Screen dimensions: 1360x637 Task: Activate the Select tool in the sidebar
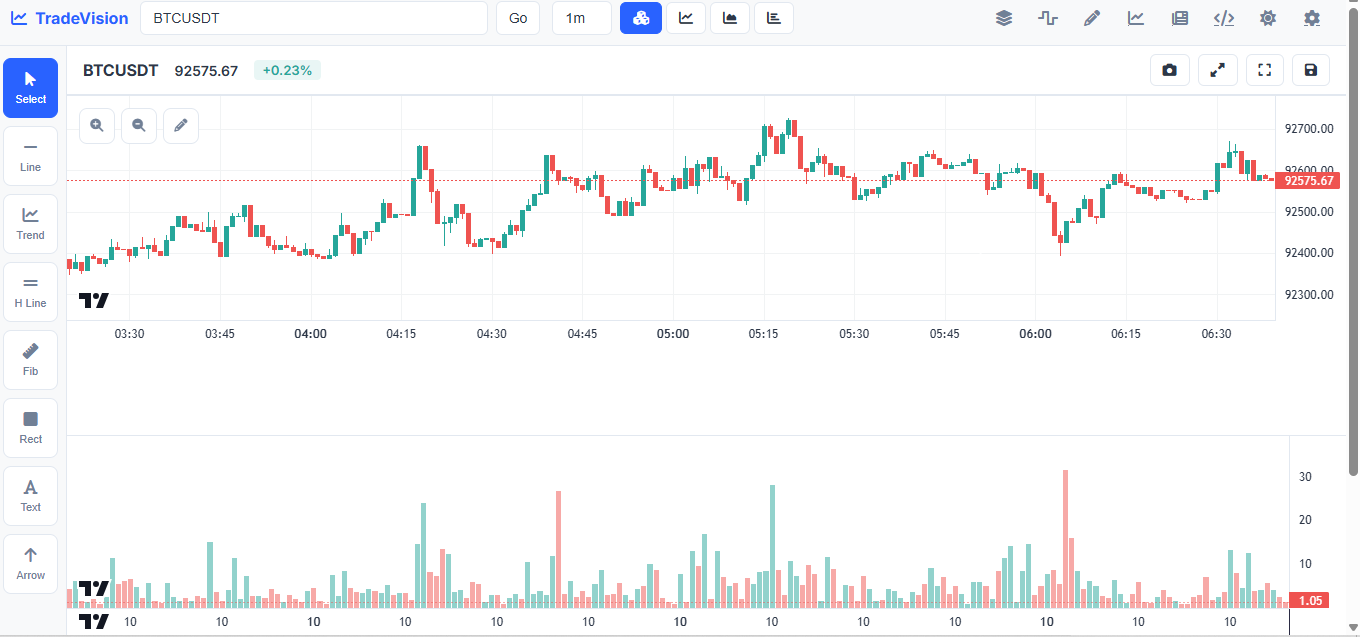[30, 87]
